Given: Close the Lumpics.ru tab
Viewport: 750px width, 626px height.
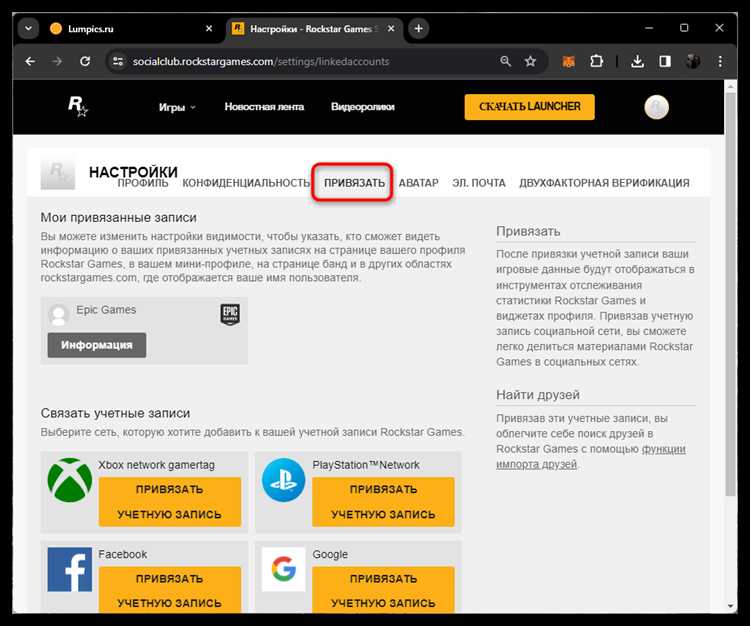Looking at the screenshot, I should [209, 29].
